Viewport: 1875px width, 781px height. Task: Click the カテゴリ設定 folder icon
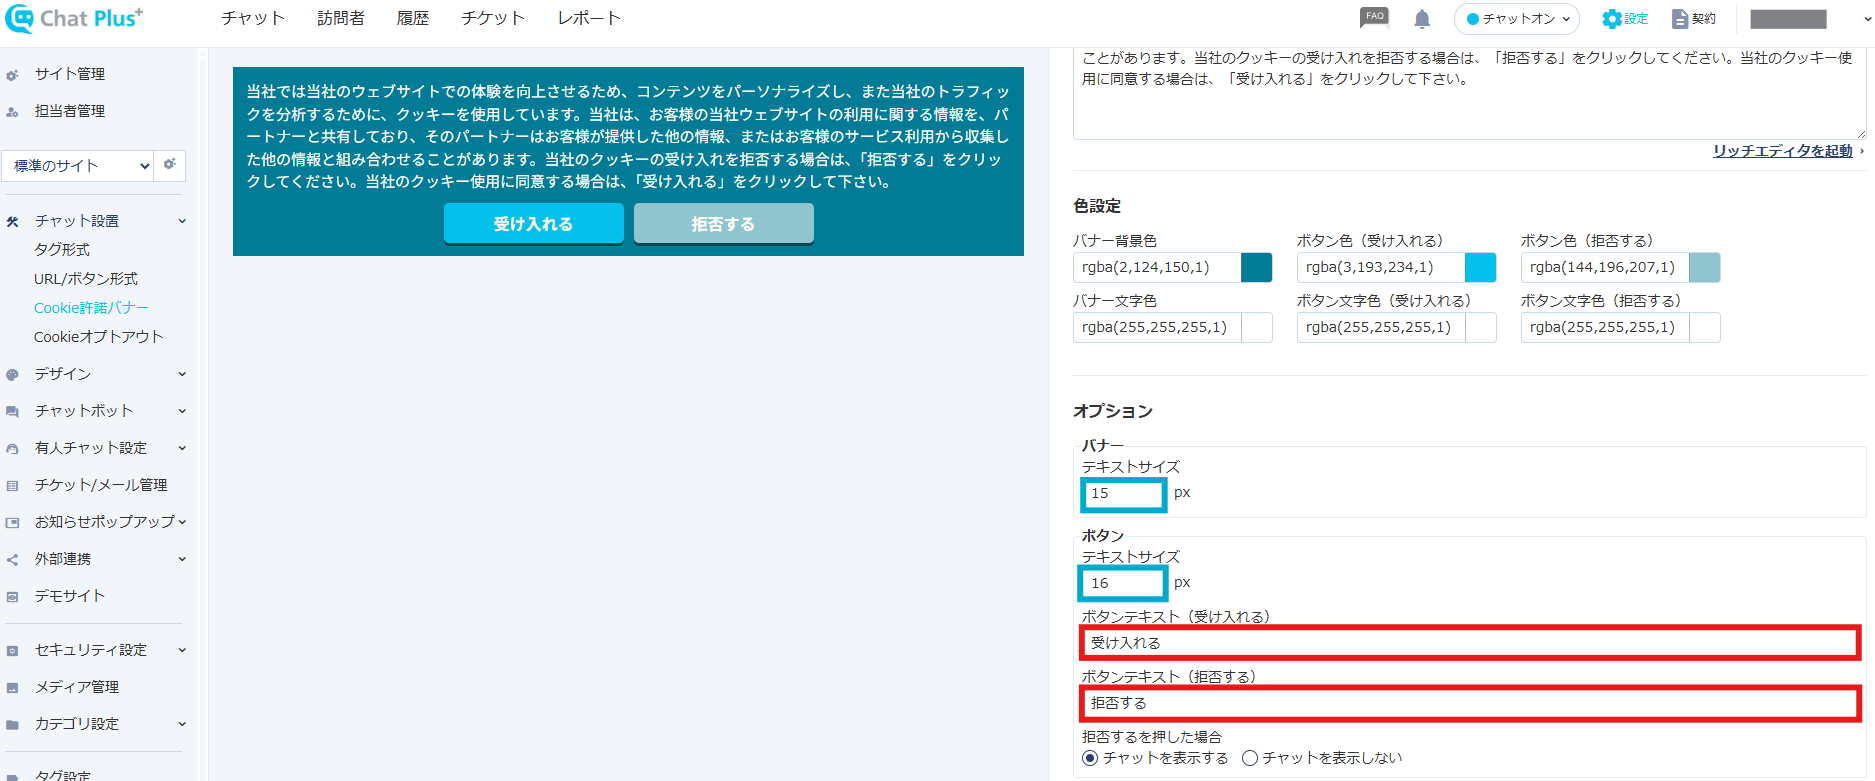pos(13,725)
